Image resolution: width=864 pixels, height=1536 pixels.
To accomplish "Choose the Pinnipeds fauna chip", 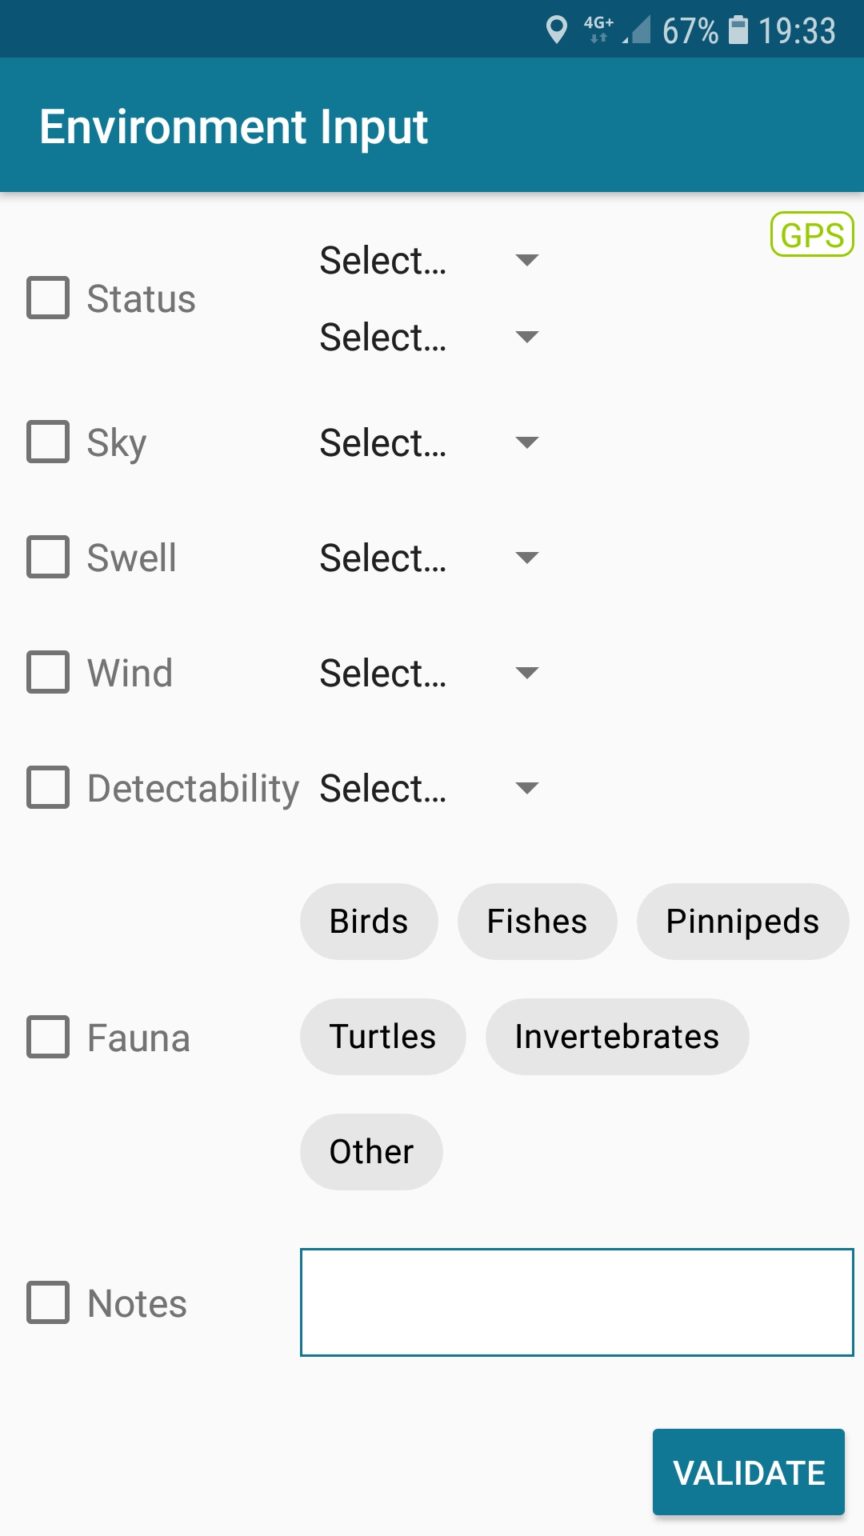I will [742, 921].
